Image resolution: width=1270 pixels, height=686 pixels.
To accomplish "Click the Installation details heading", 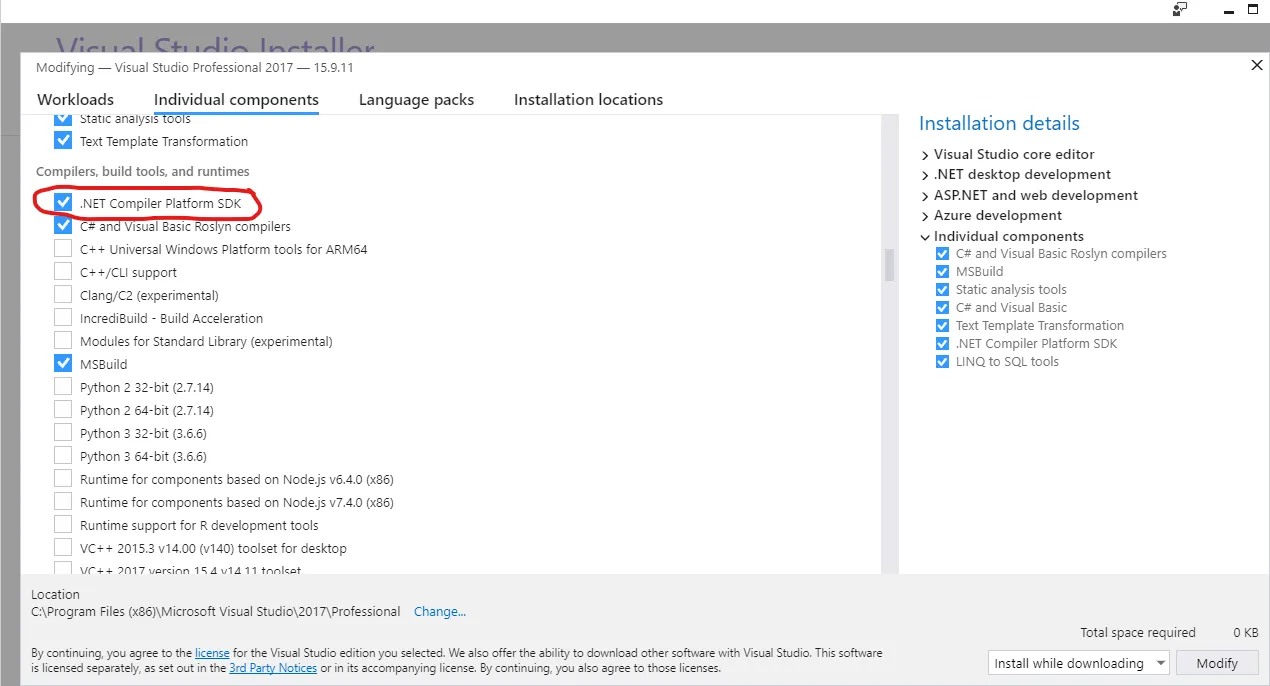I will pos(999,124).
